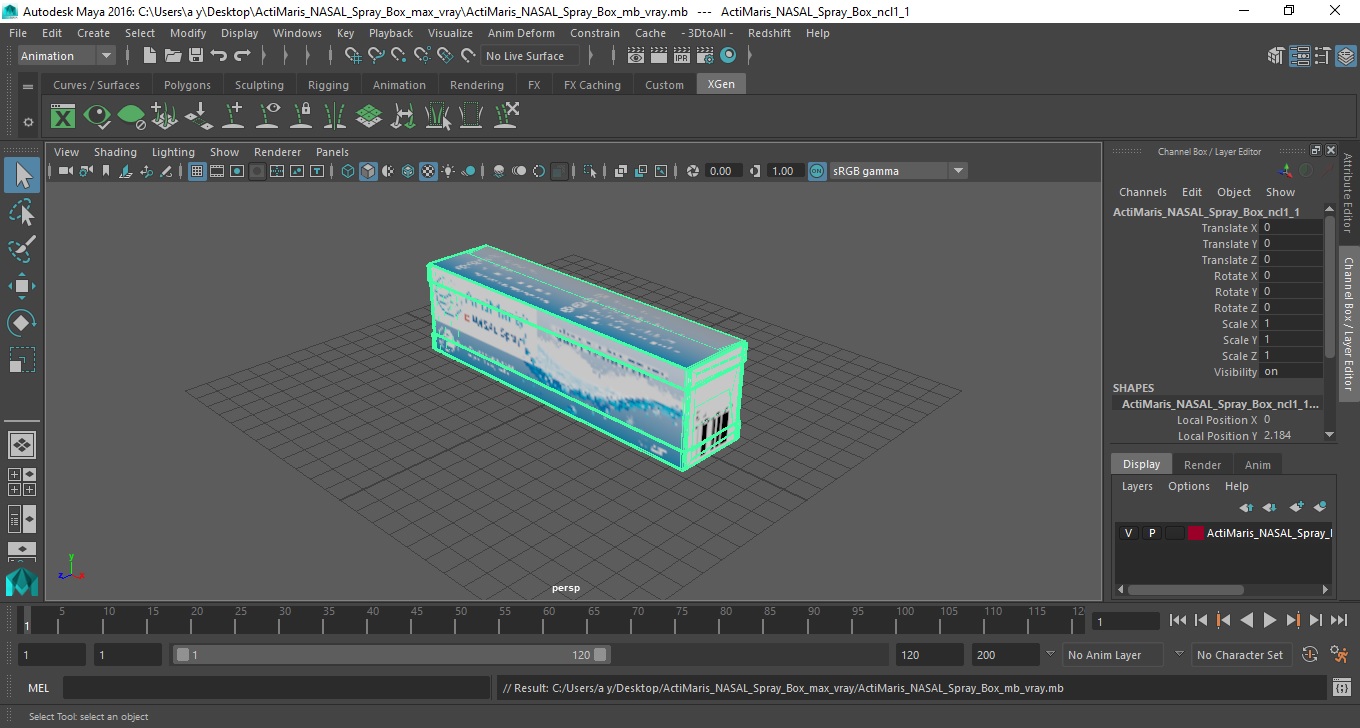Toggle wireframe shading in the viewport
Viewport: 1360px width, 728px height.
348,171
